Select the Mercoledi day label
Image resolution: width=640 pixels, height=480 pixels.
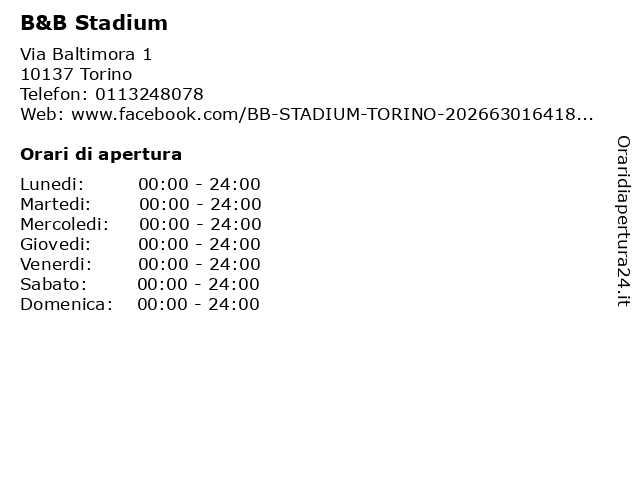[64, 224]
